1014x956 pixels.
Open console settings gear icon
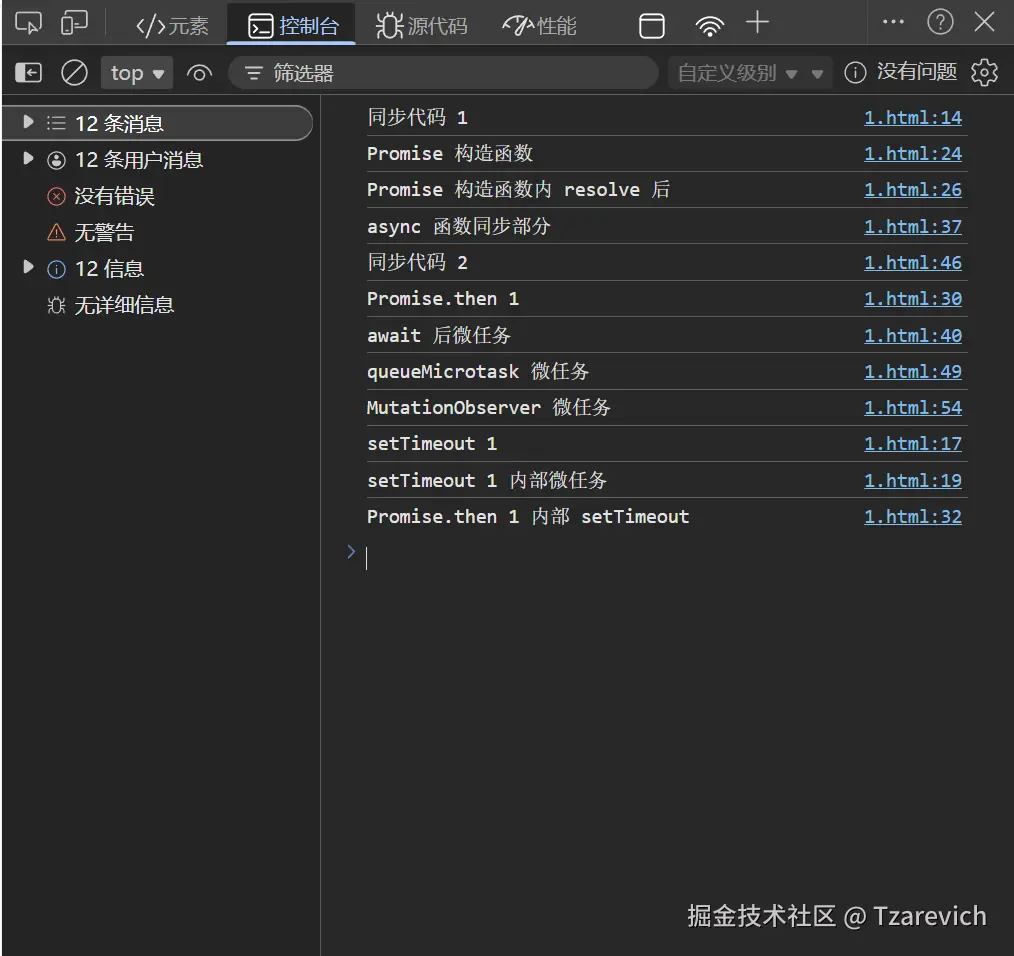[x=984, y=72]
